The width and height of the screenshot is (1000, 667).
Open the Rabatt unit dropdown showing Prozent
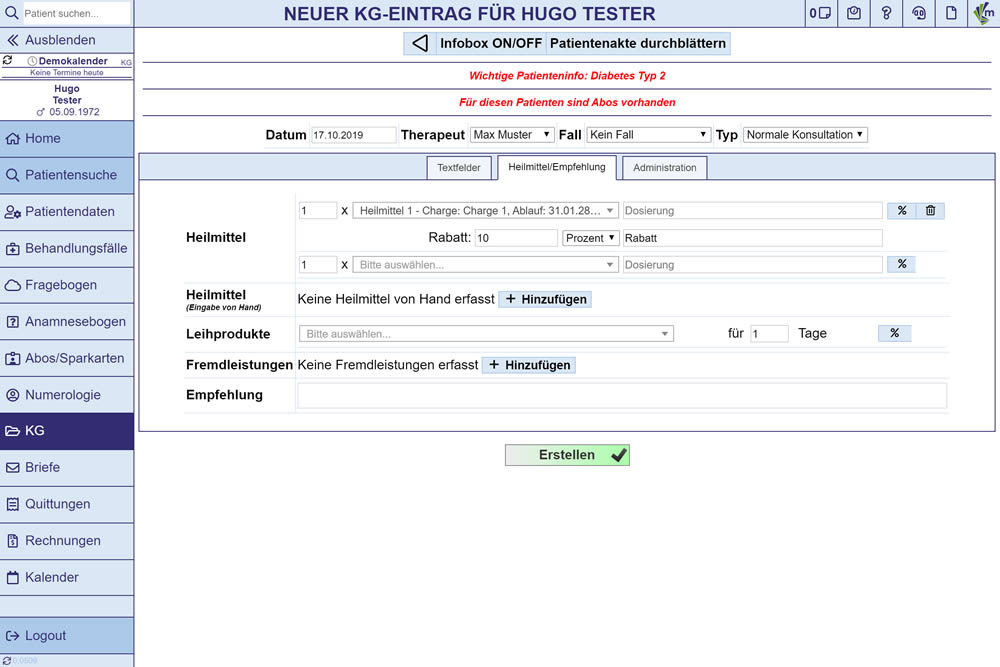pos(591,238)
